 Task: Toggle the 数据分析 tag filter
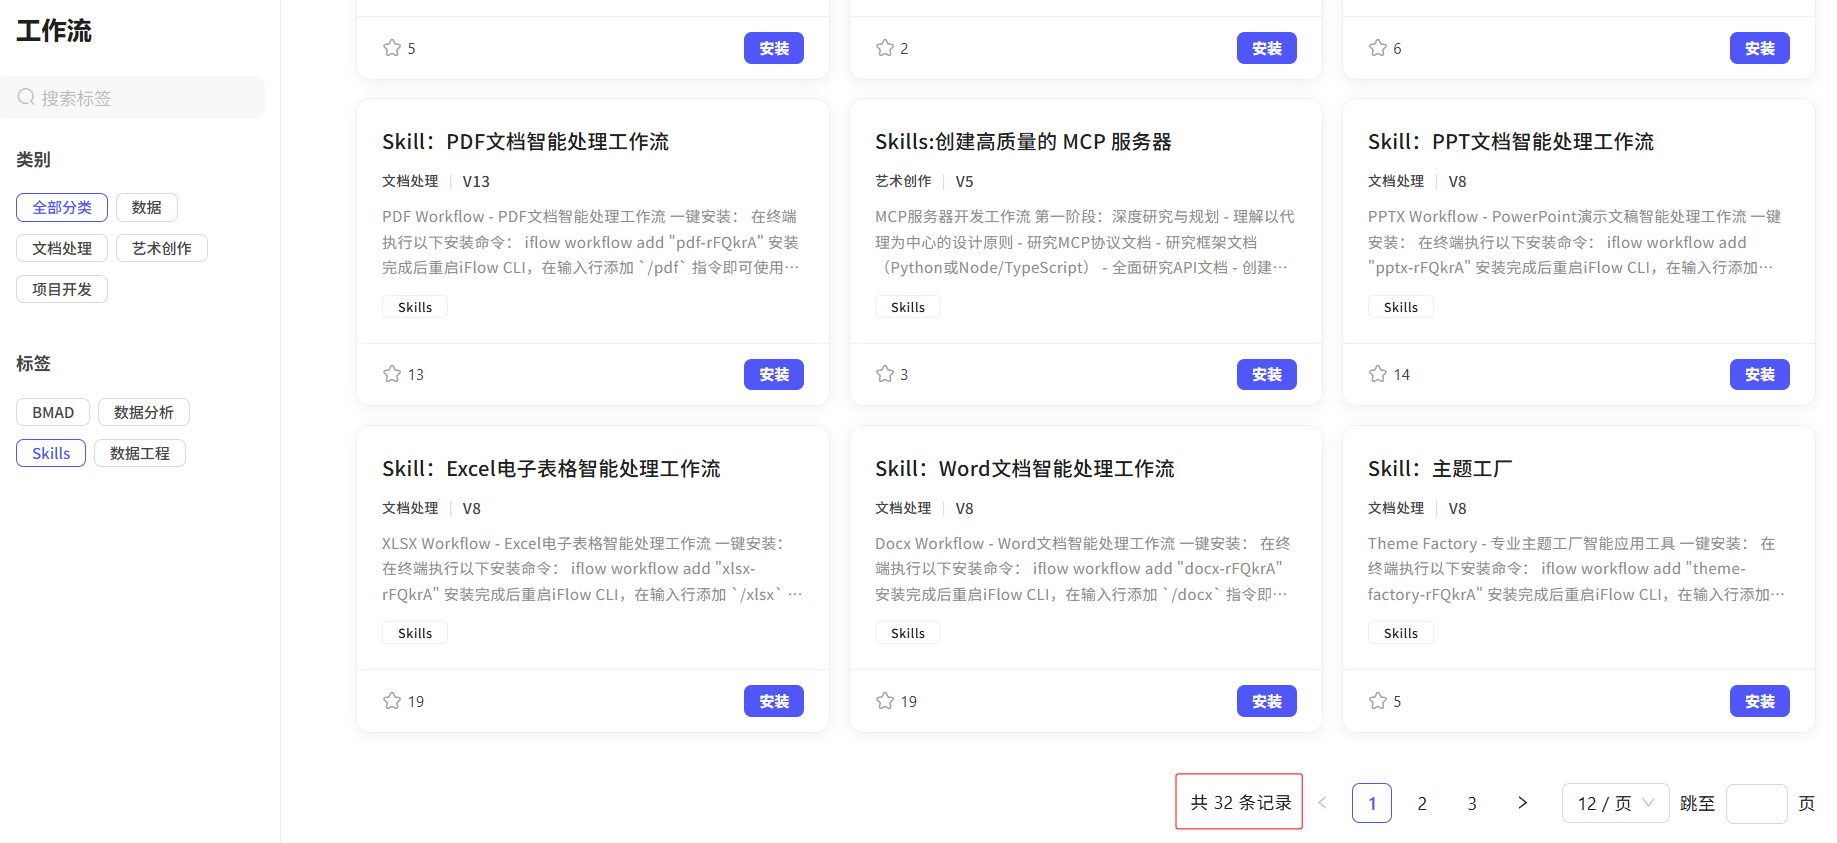143,413
